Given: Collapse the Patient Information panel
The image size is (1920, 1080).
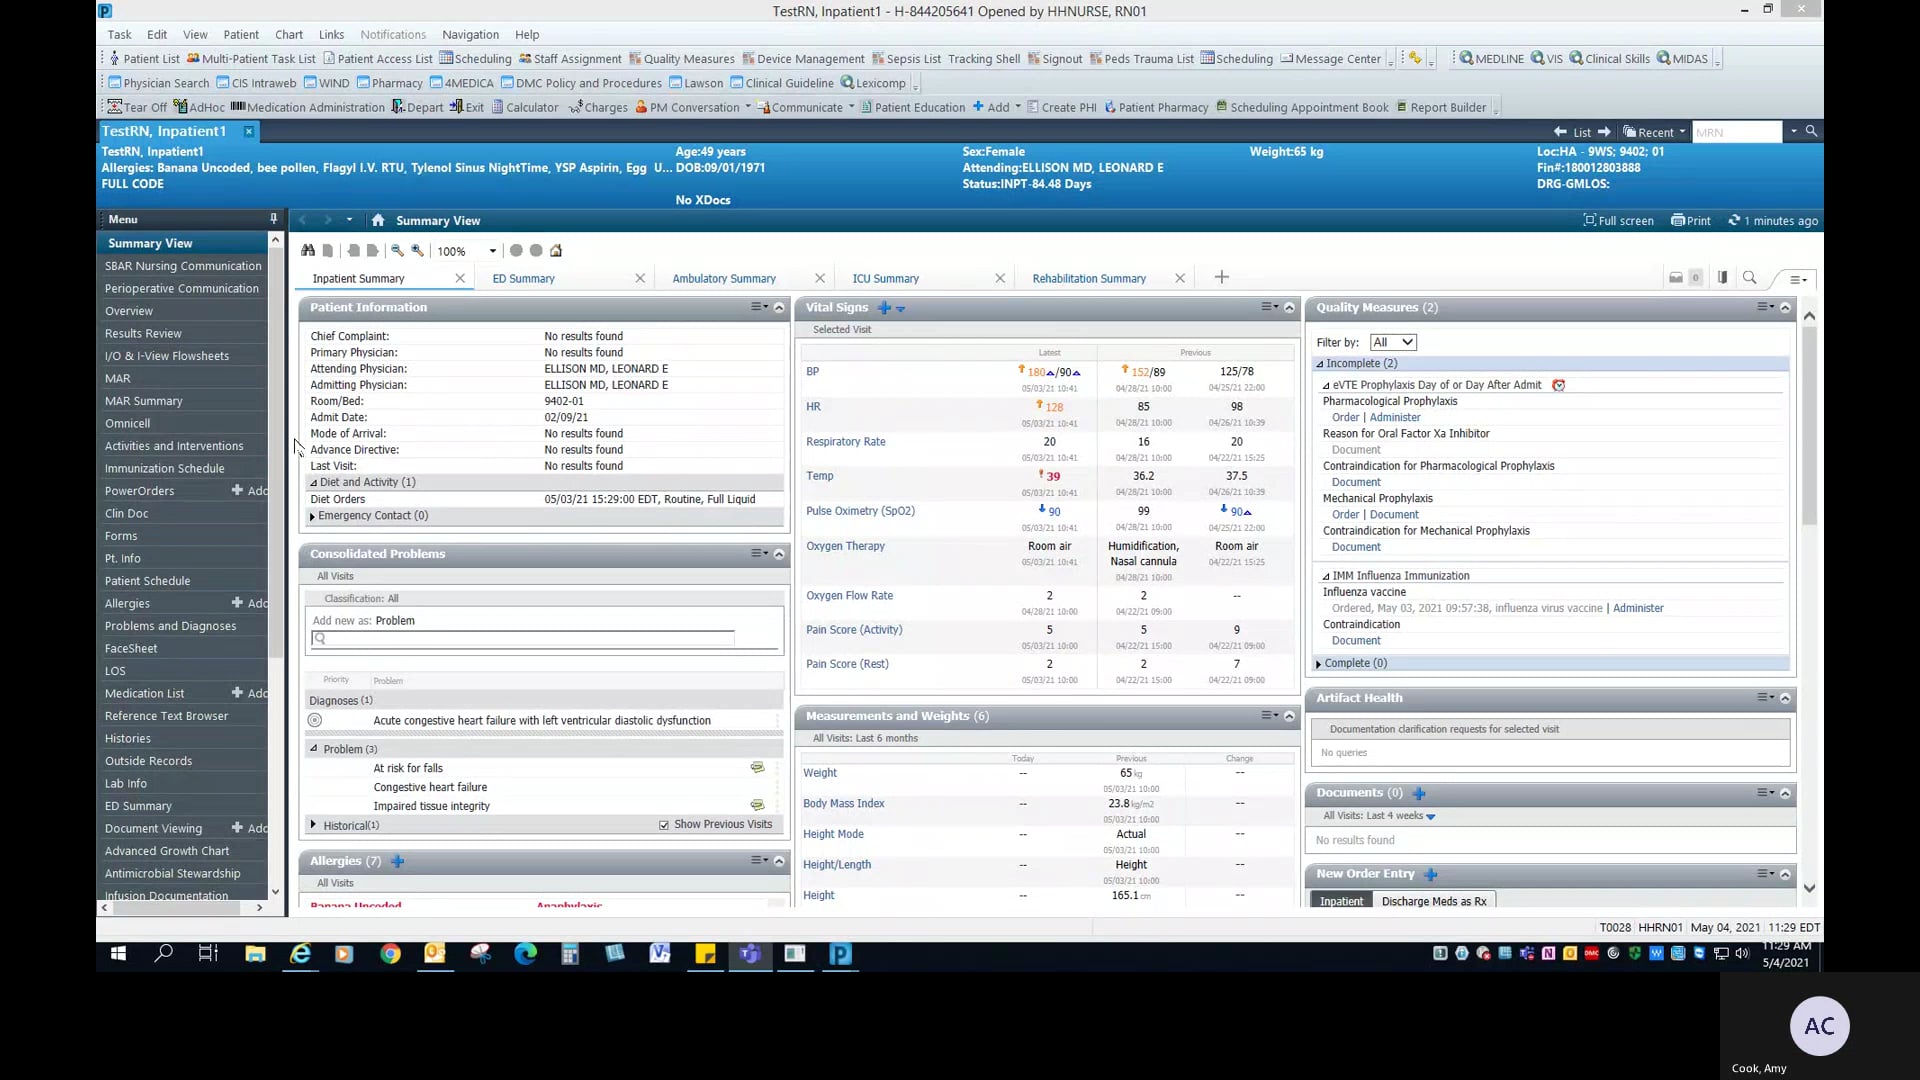Looking at the screenshot, I should (779, 308).
